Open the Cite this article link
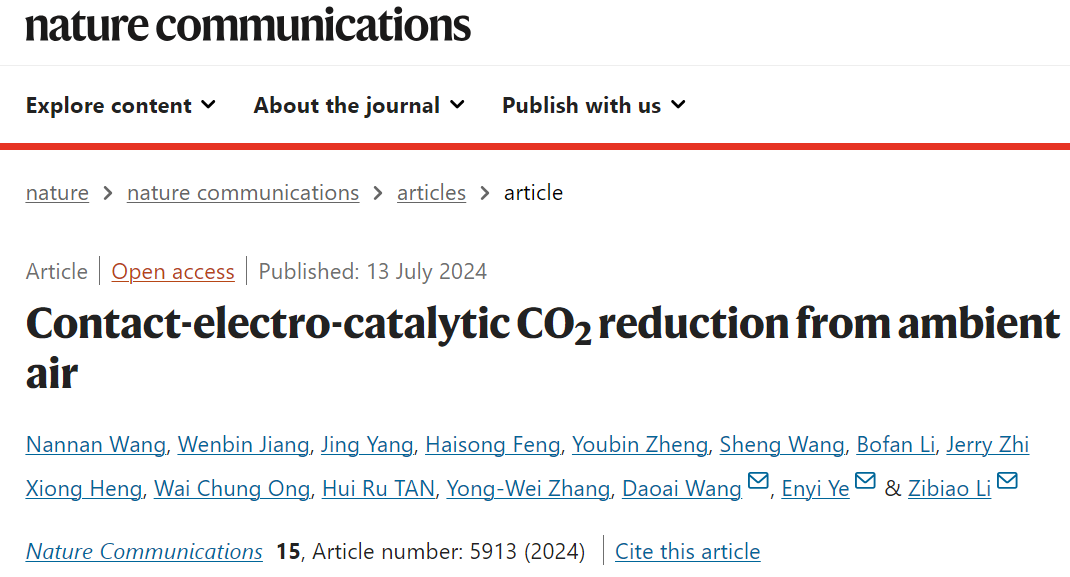The height and width of the screenshot is (577, 1070). (687, 551)
